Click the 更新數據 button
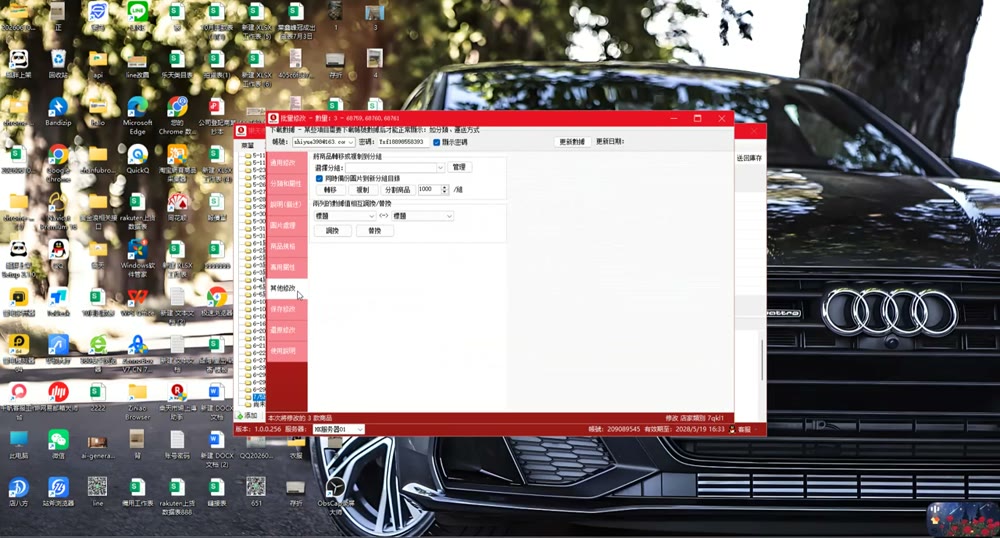The height and width of the screenshot is (538, 1000). coord(572,142)
